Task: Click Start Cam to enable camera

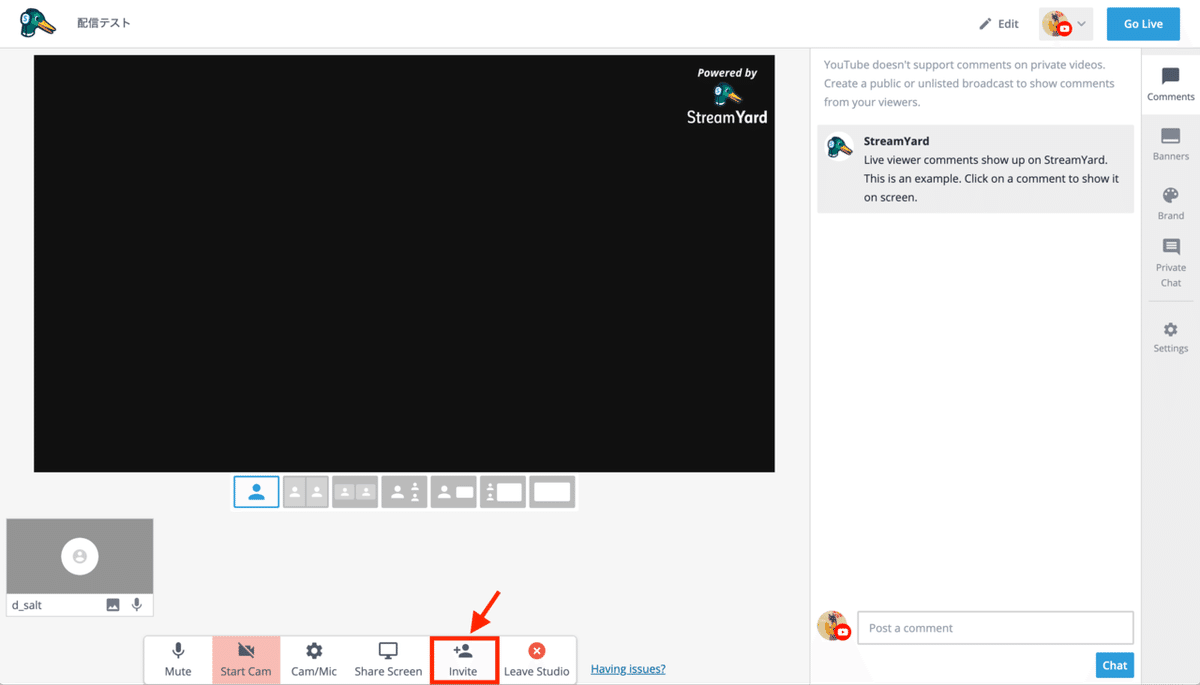Action: 246,660
